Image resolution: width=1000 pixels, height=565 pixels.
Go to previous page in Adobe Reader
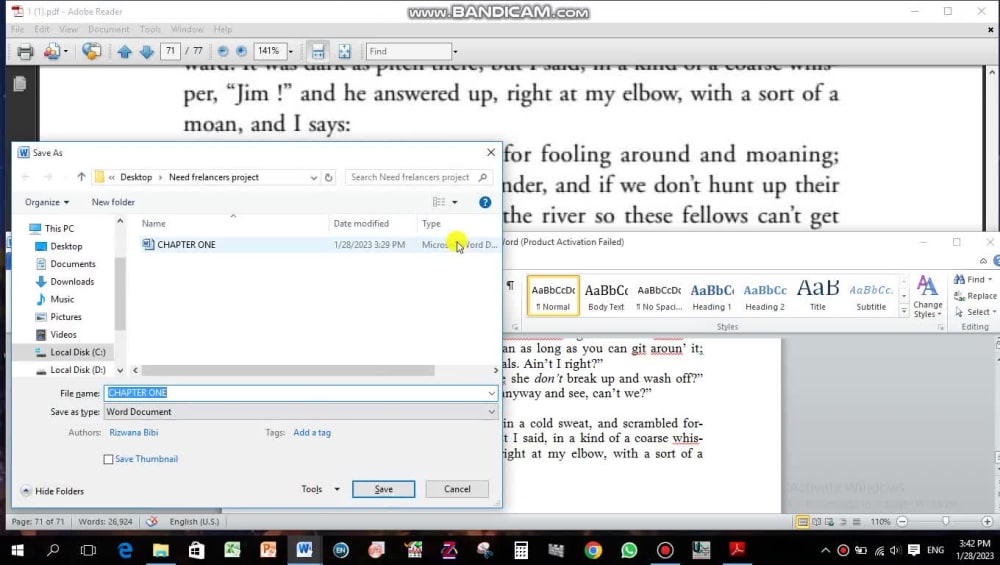(x=125, y=52)
